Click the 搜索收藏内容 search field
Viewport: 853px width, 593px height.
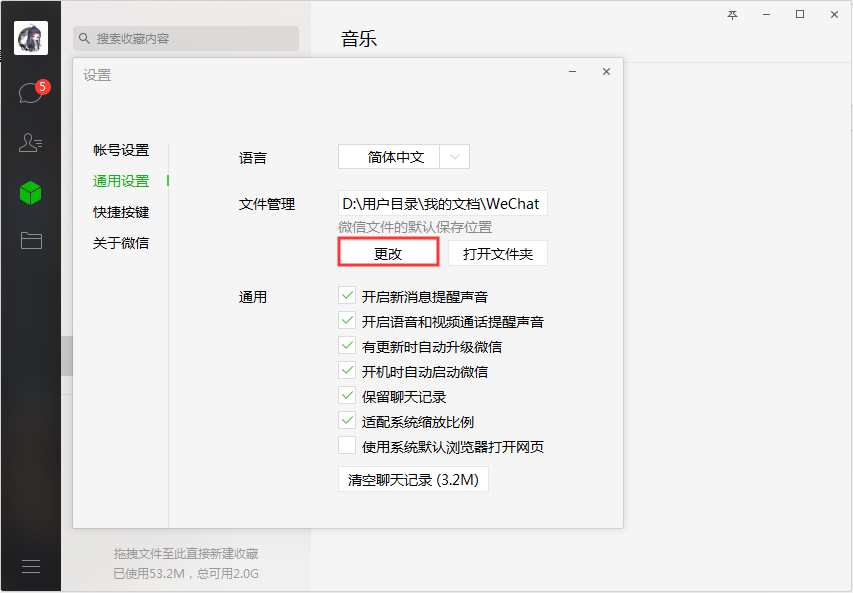point(185,38)
